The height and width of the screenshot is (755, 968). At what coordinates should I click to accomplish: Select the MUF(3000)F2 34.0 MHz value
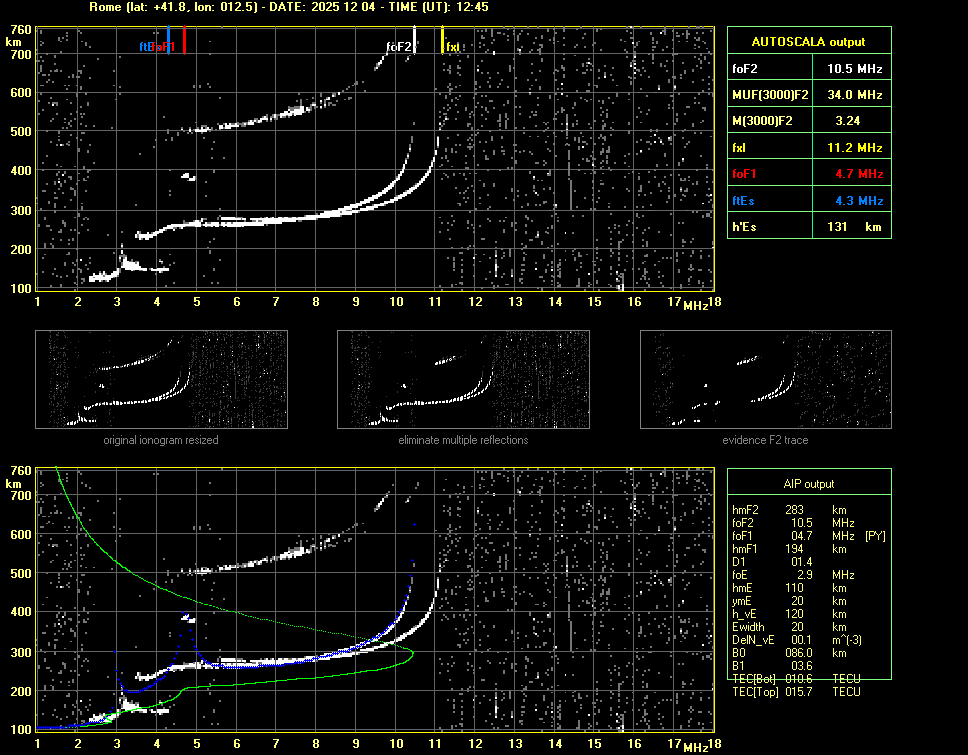pos(854,95)
